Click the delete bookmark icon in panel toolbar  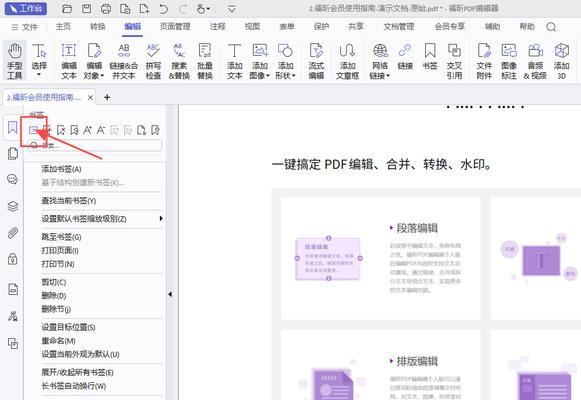(61, 130)
